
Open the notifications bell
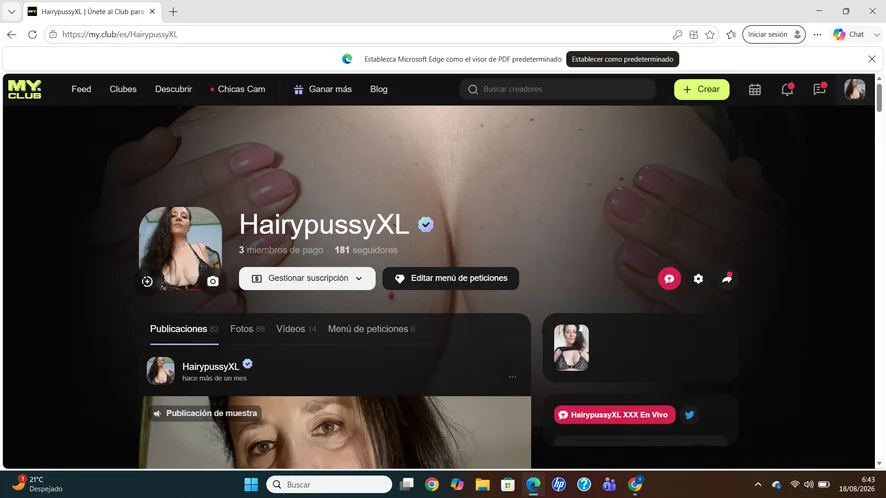(x=787, y=89)
